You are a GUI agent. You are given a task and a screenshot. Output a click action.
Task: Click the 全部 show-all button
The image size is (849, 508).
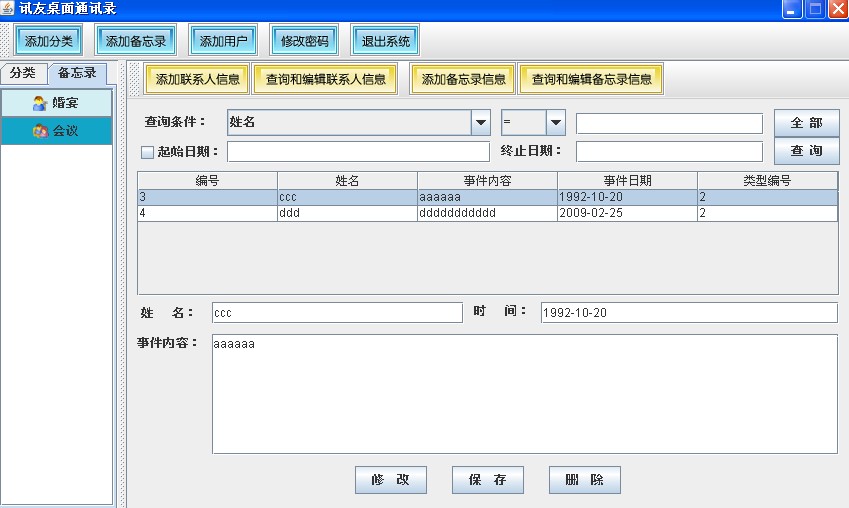point(807,123)
